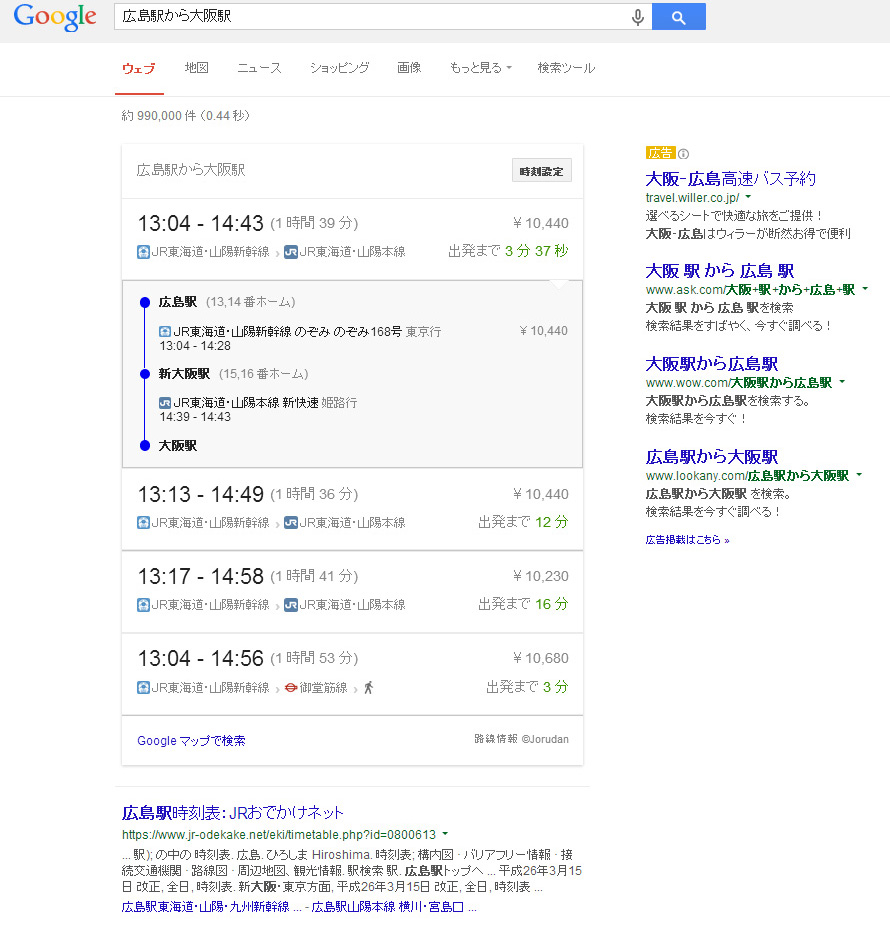Click the 出発まで 3 分 37 秒 countdown
Viewport: 890px width, 935px height.
[508, 251]
